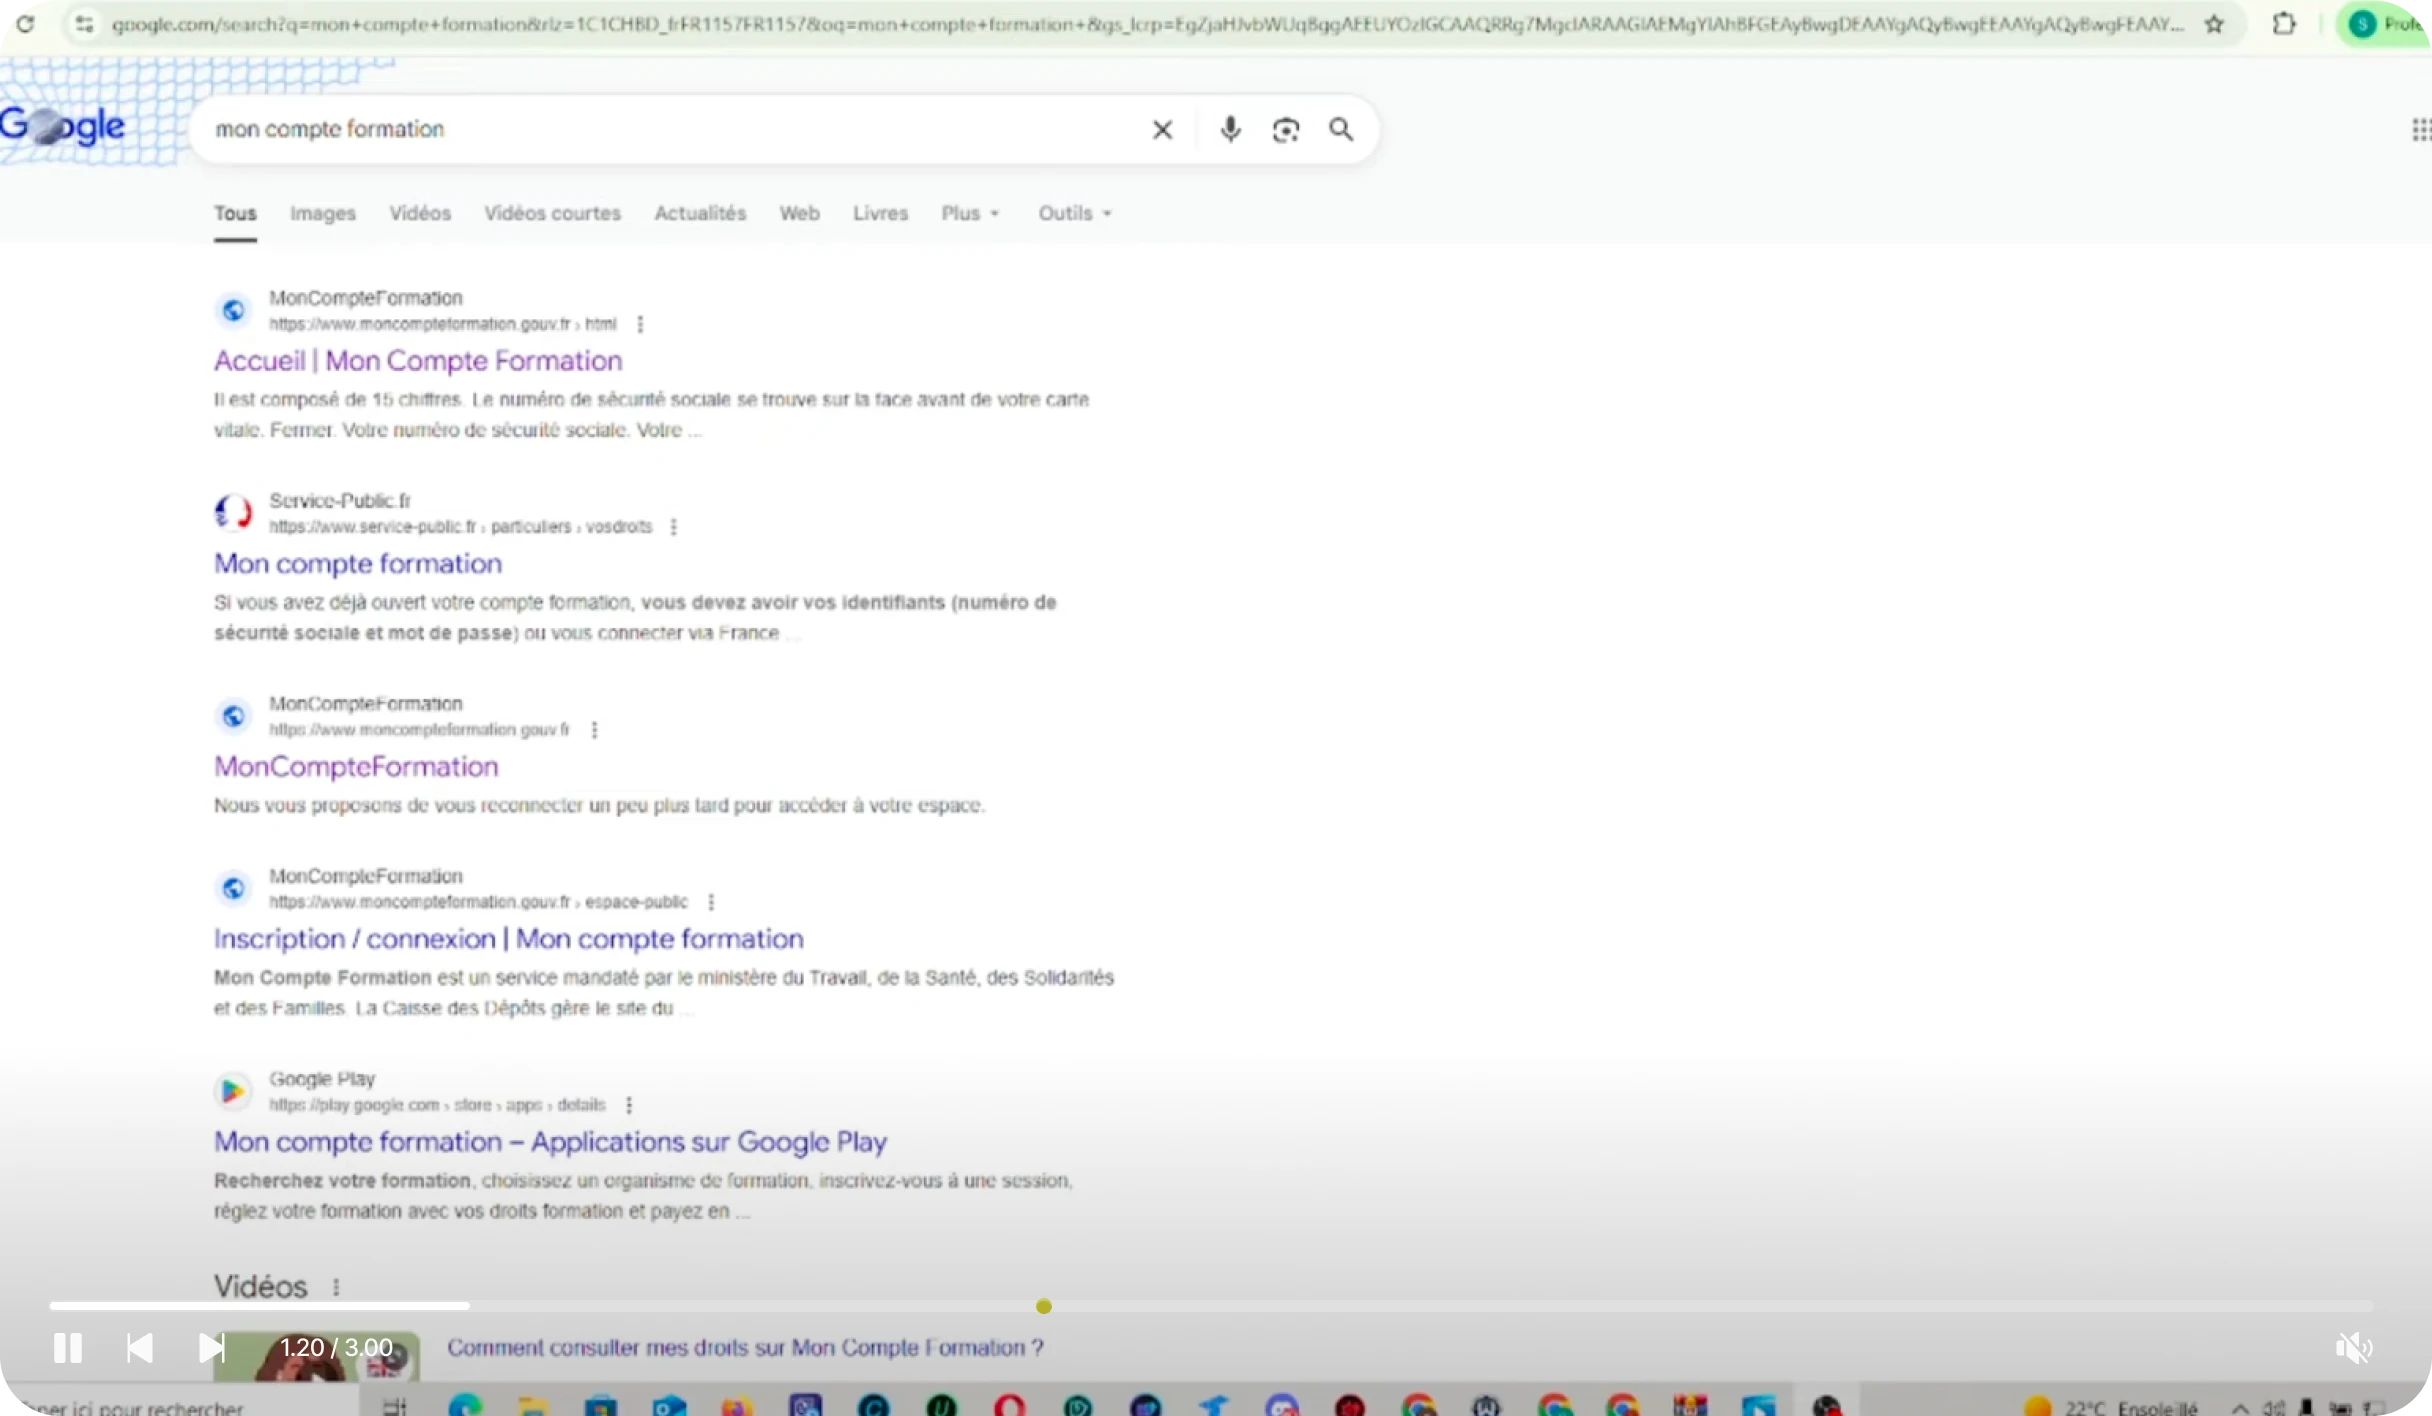Image resolution: width=2432 pixels, height=1416 pixels.
Task: Pause the video playback
Action: 68,1348
